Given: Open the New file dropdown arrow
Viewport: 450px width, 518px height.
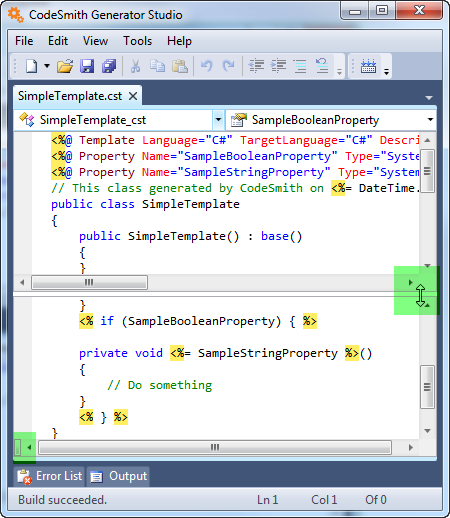Looking at the screenshot, I should (x=47, y=66).
